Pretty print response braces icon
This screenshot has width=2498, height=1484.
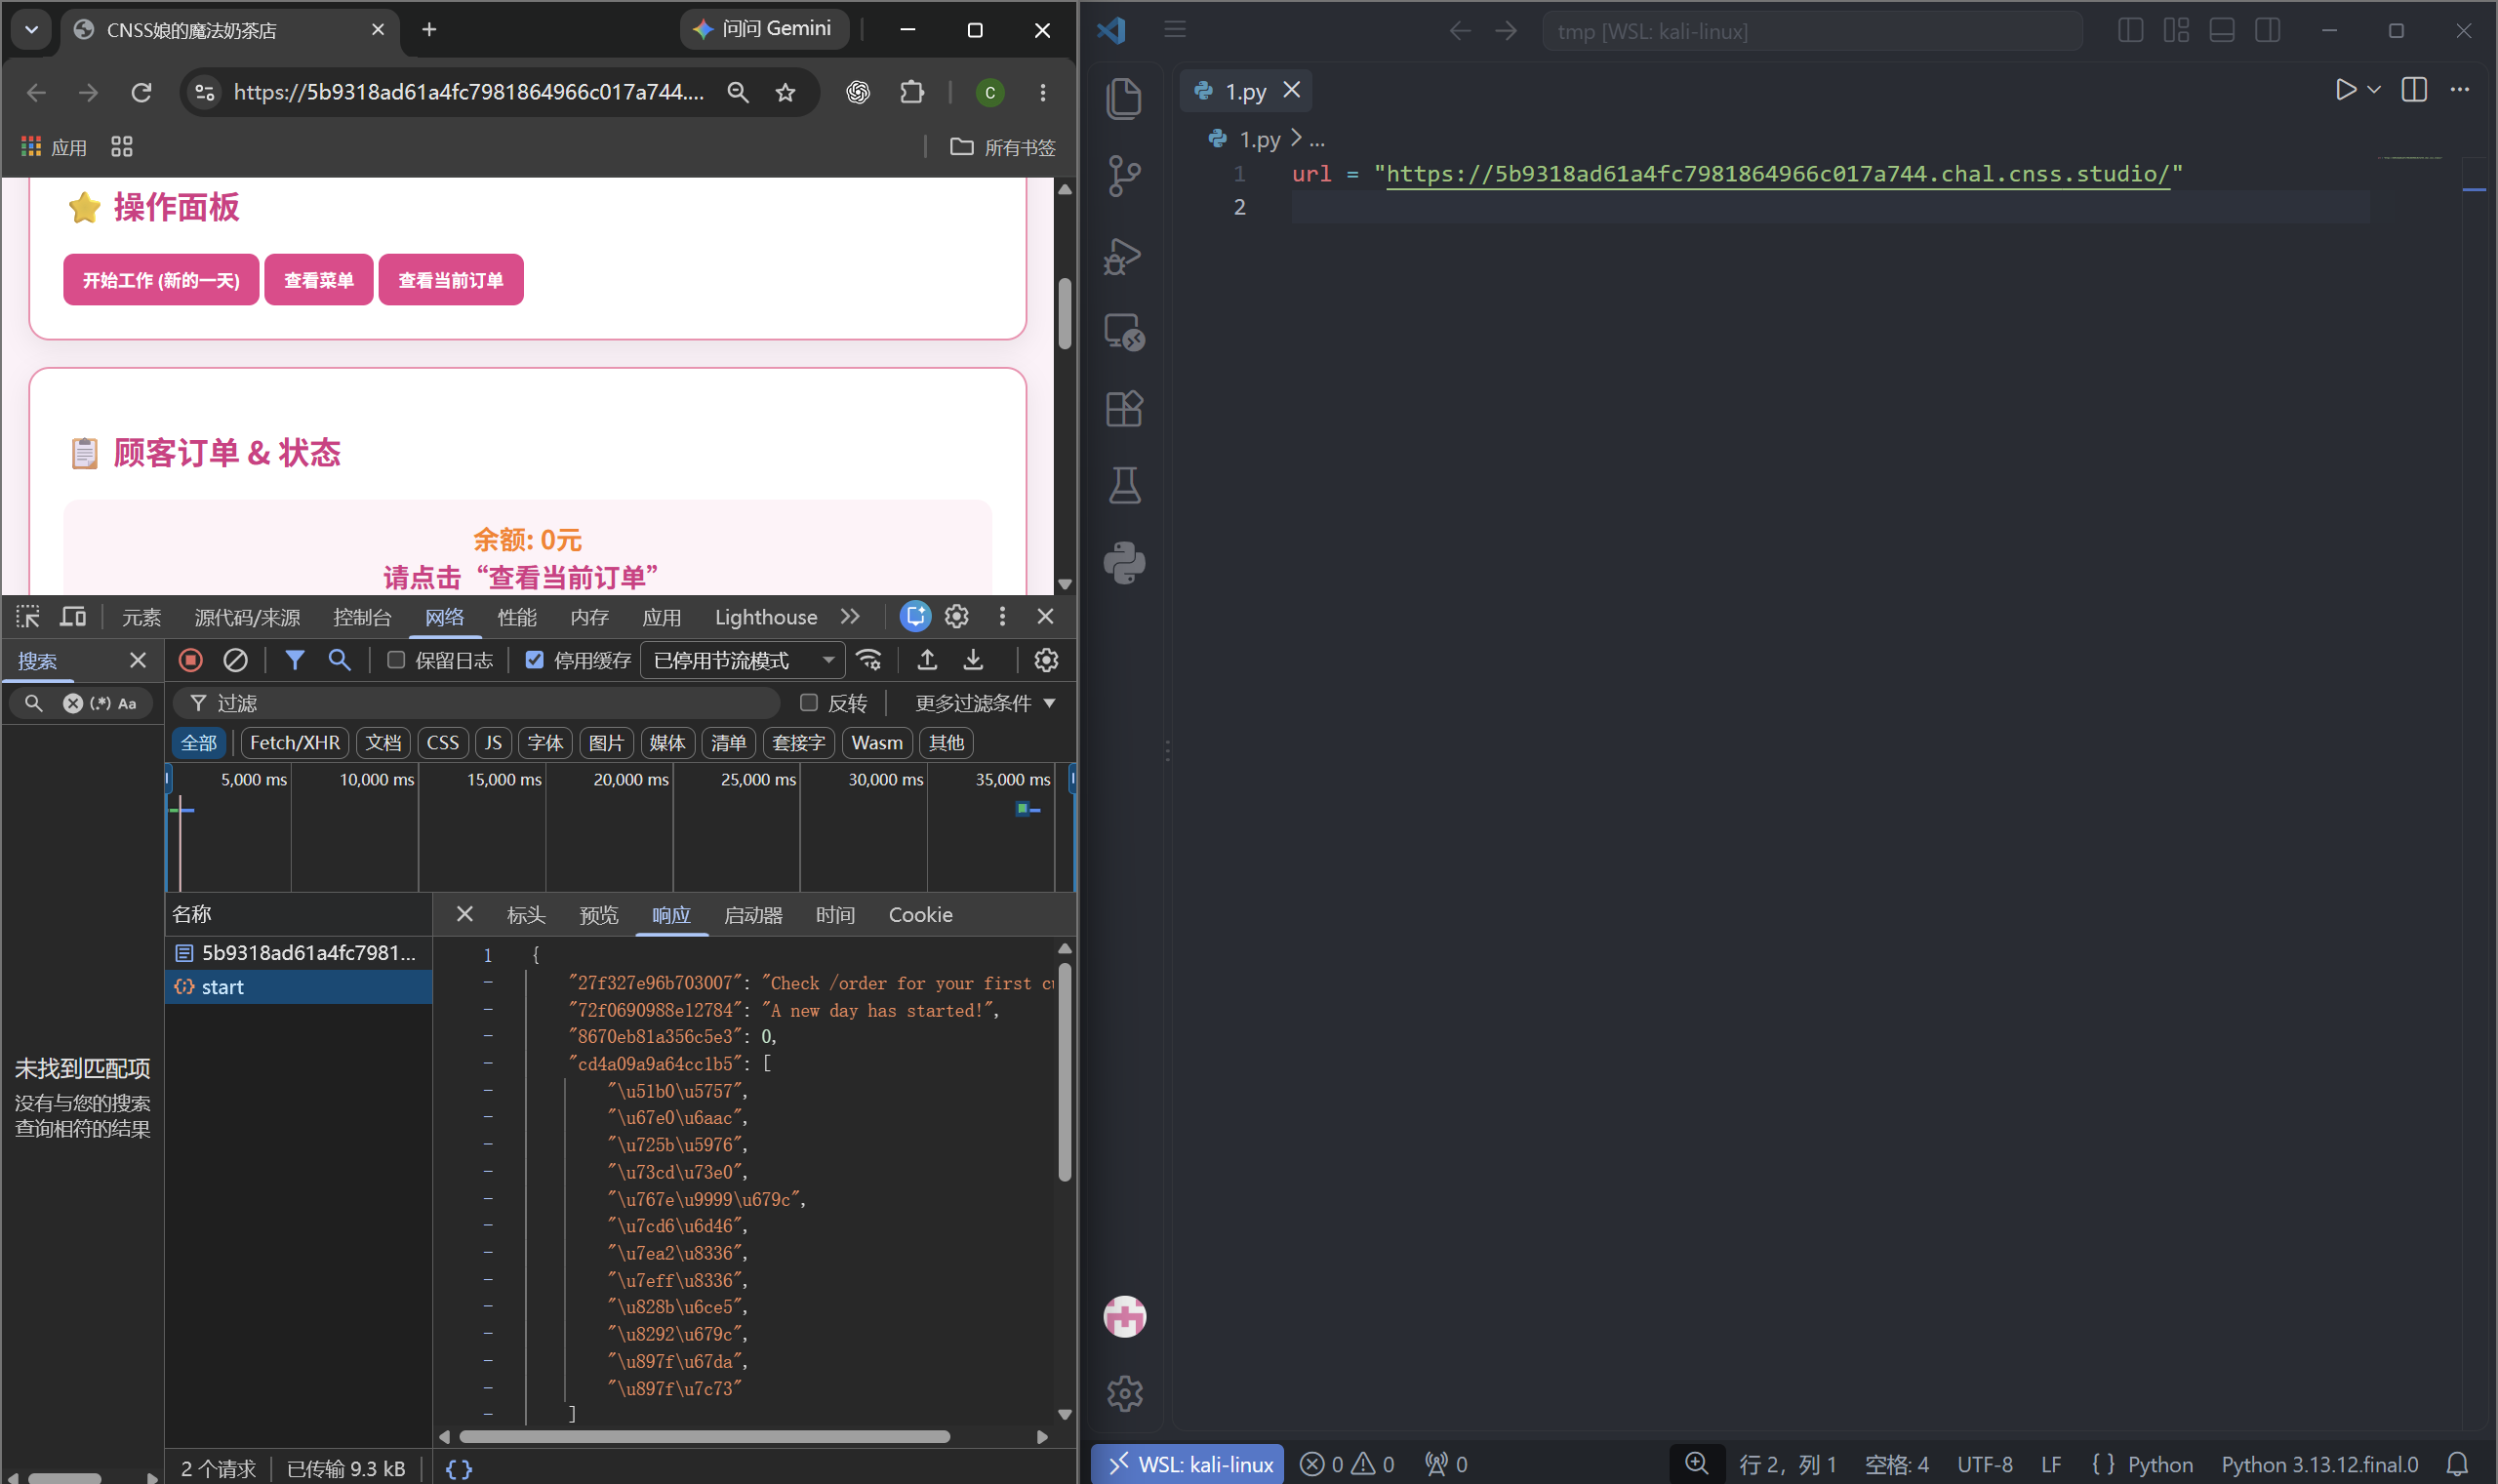tap(459, 1469)
